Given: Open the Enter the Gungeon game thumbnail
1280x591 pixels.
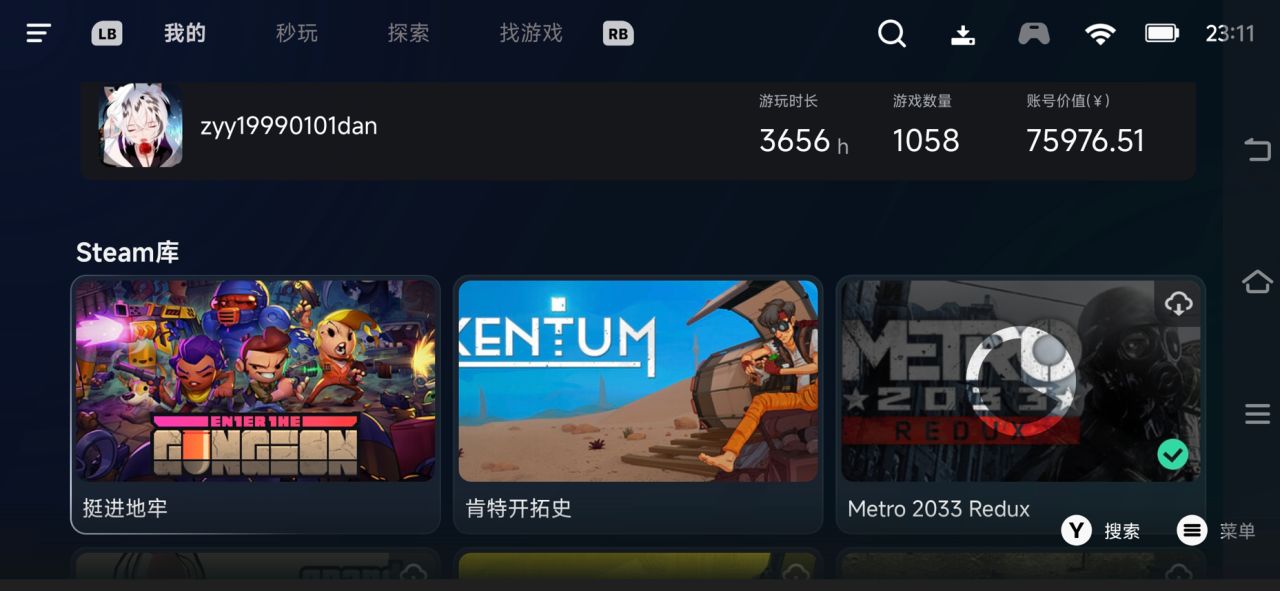Looking at the screenshot, I should point(256,381).
